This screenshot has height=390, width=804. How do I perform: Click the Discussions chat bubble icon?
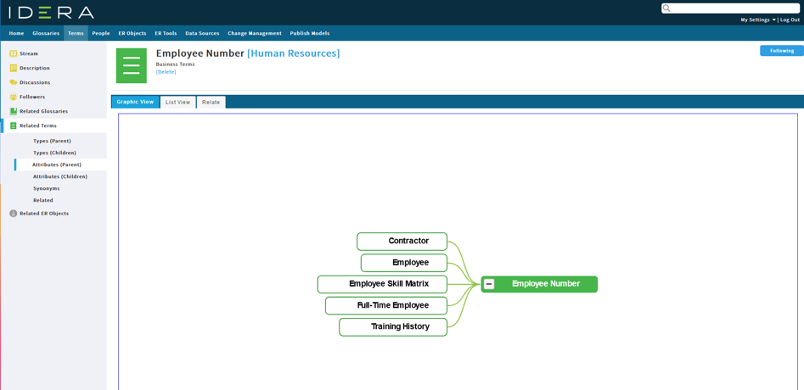click(x=13, y=82)
